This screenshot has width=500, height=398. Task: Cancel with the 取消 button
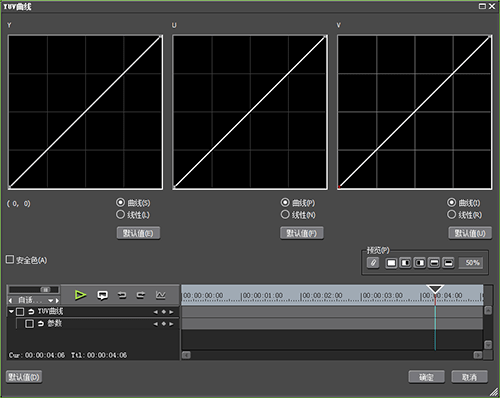click(x=469, y=377)
